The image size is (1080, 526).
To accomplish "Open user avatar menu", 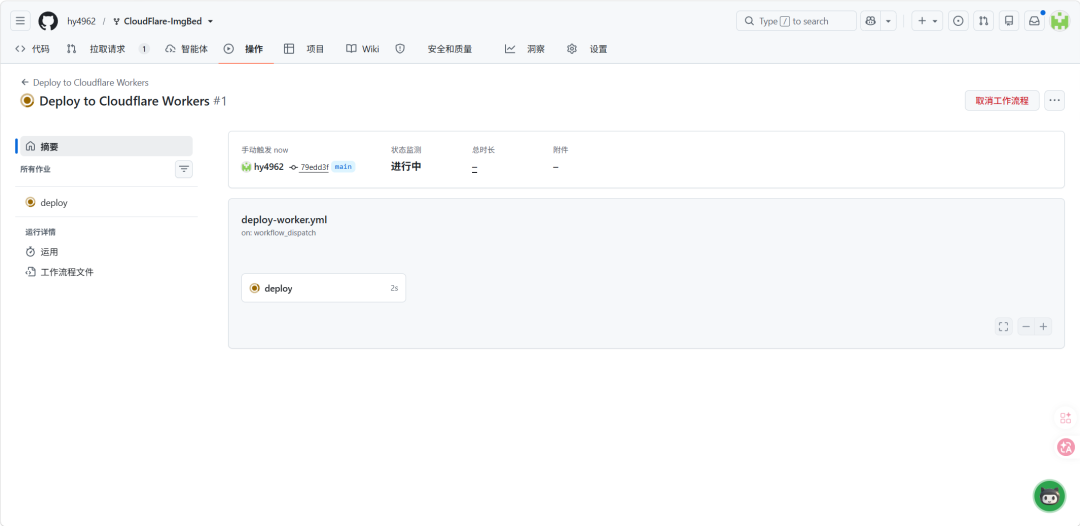I will [x=1059, y=21].
